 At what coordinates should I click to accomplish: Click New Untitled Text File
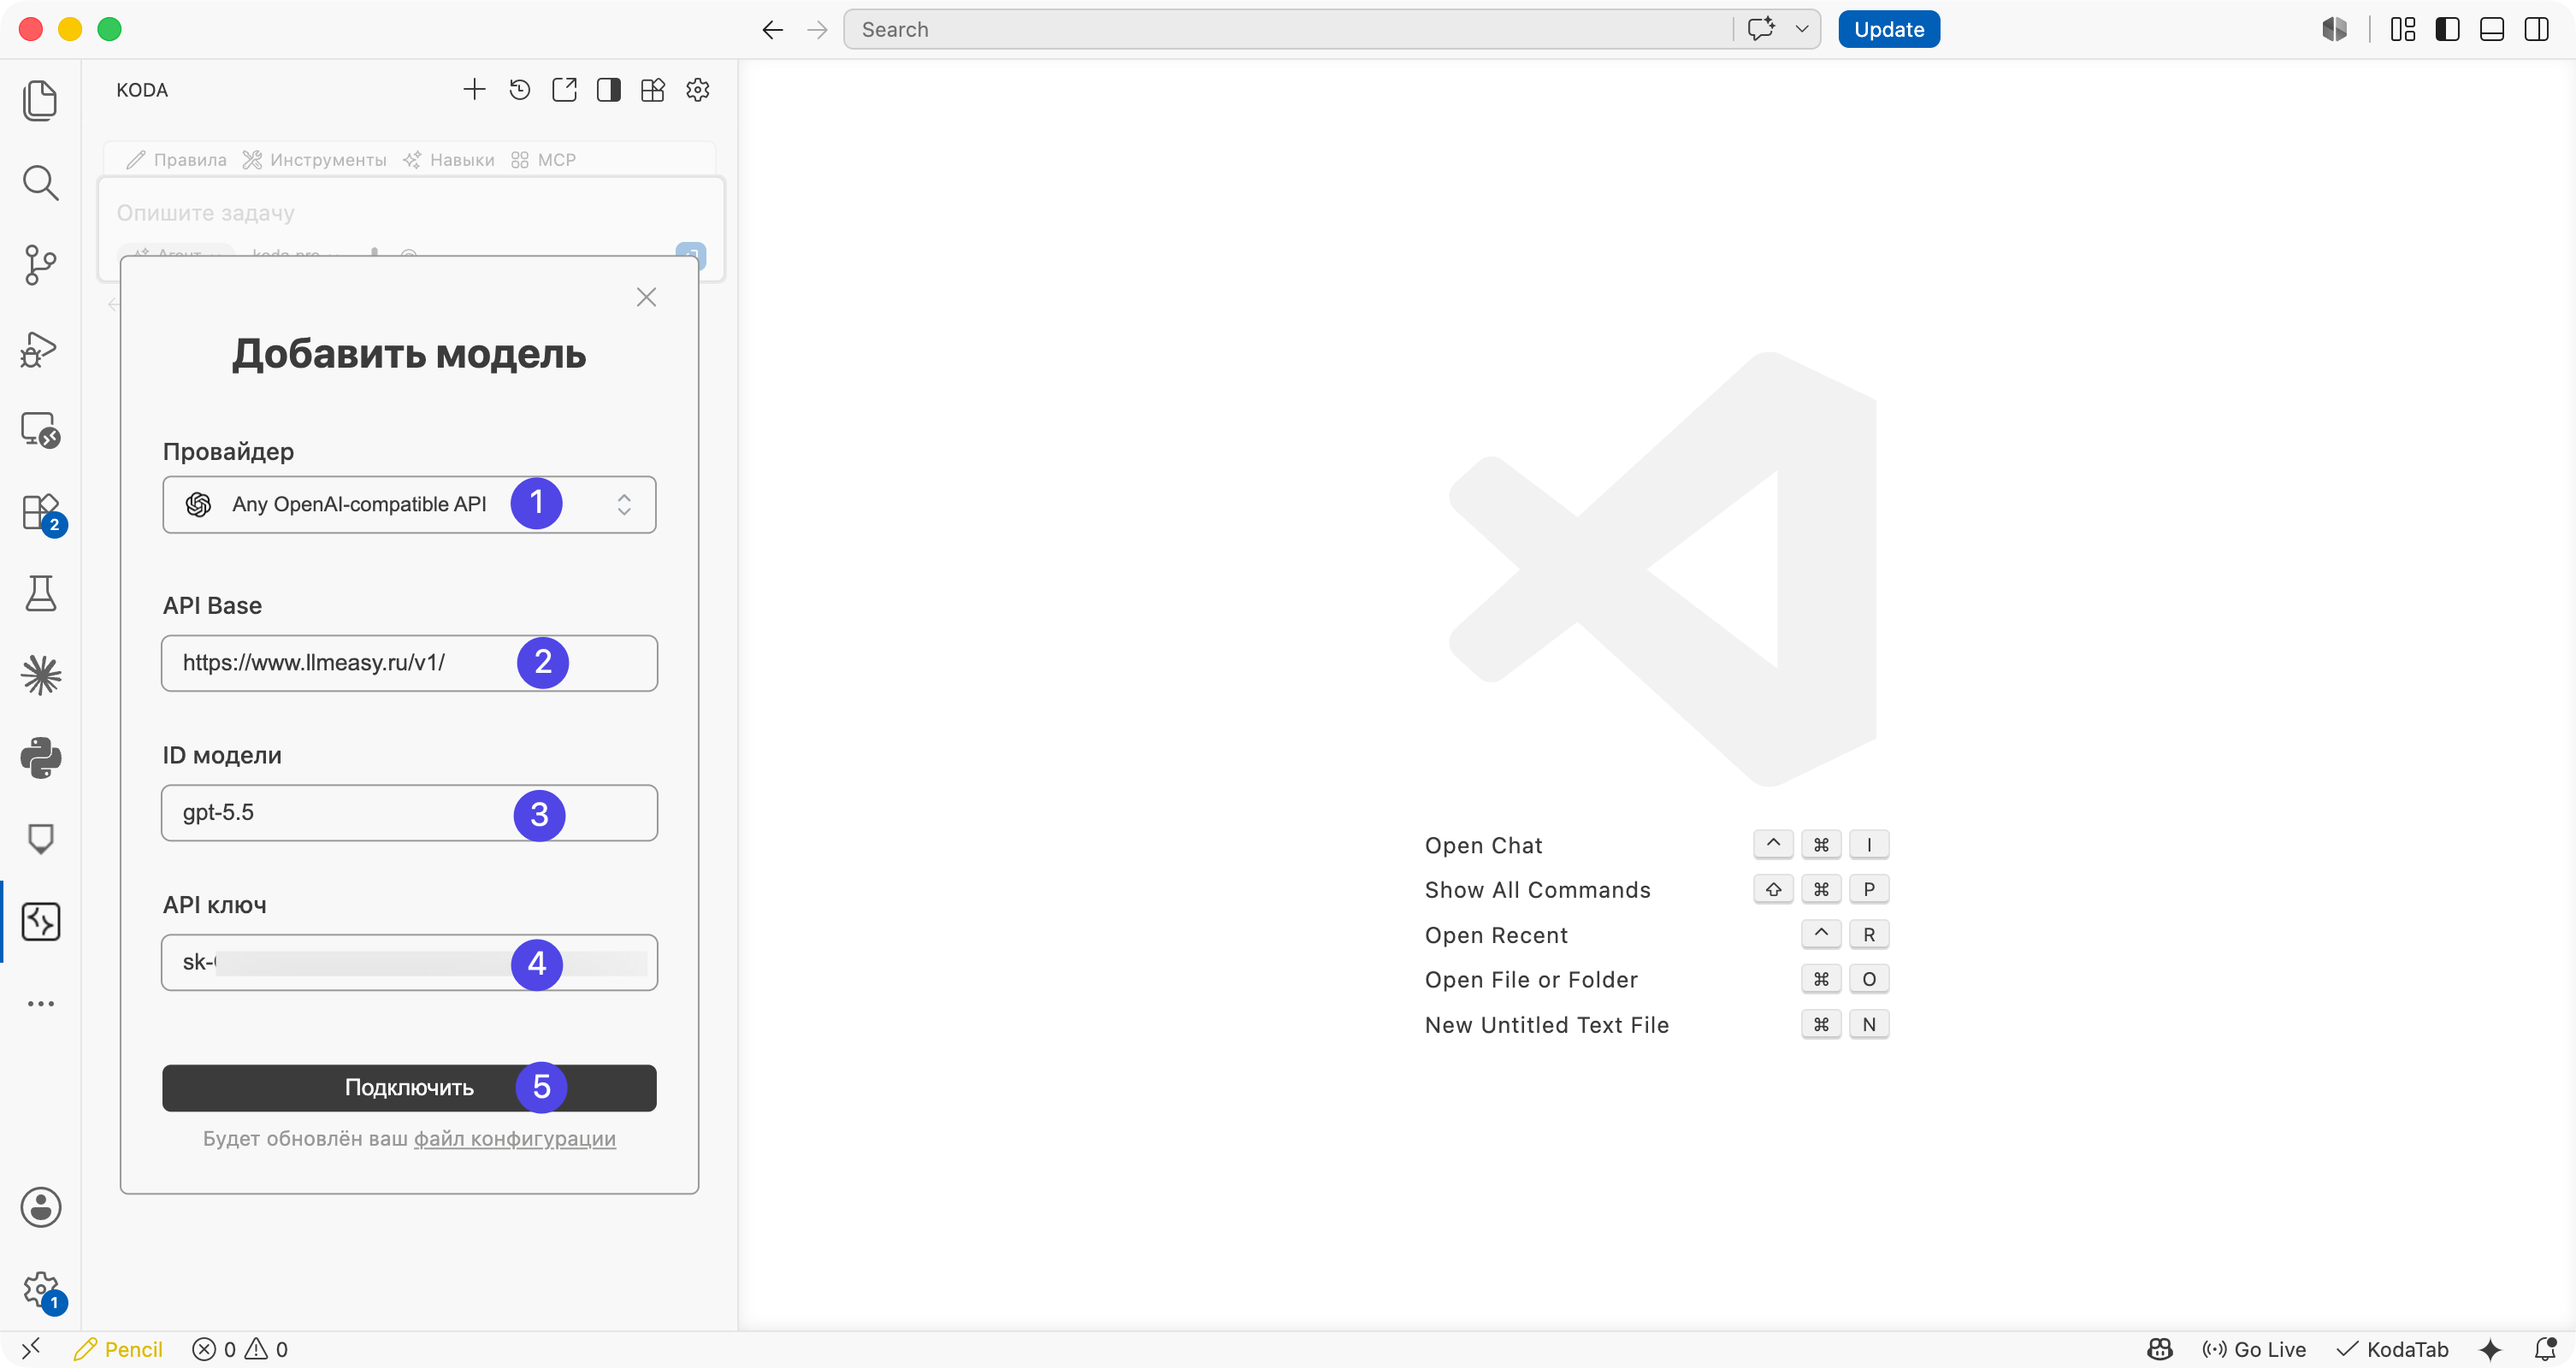point(1546,1025)
